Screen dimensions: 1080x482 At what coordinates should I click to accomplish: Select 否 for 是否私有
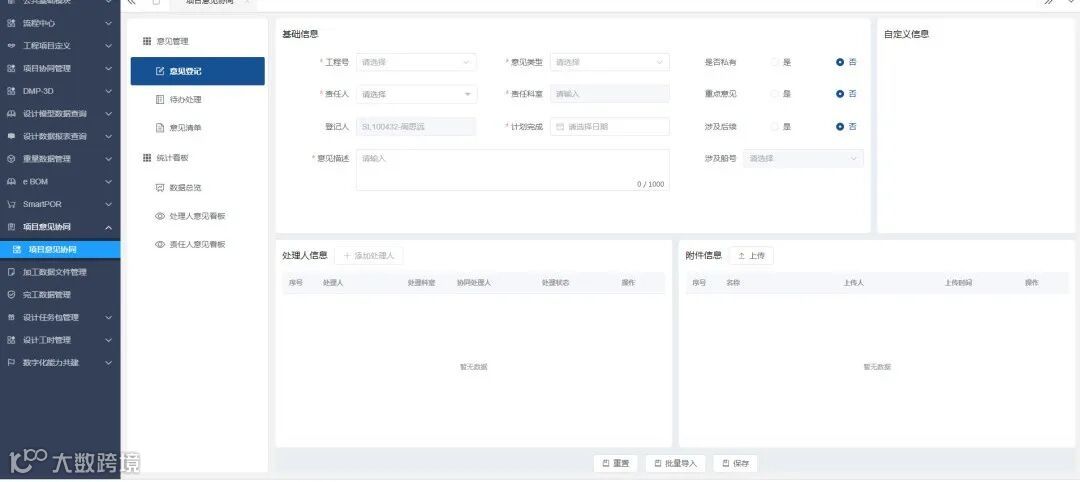pyautogui.click(x=840, y=62)
